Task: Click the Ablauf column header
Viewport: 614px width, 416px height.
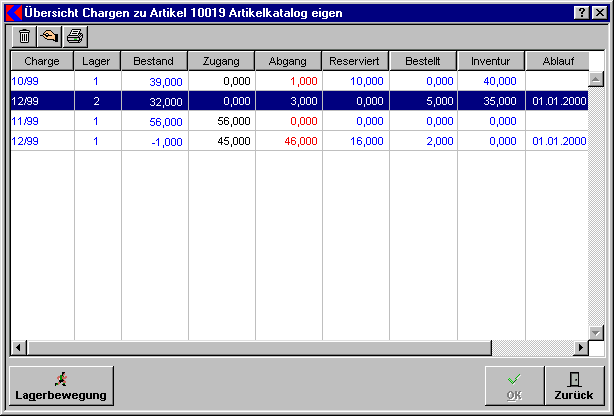Action: [x=556, y=61]
